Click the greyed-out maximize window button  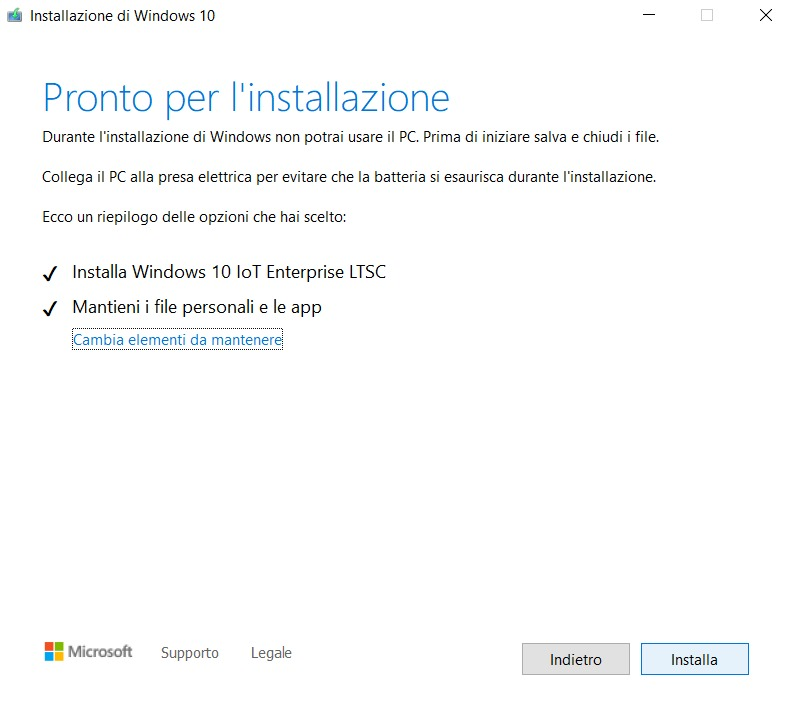tap(707, 16)
